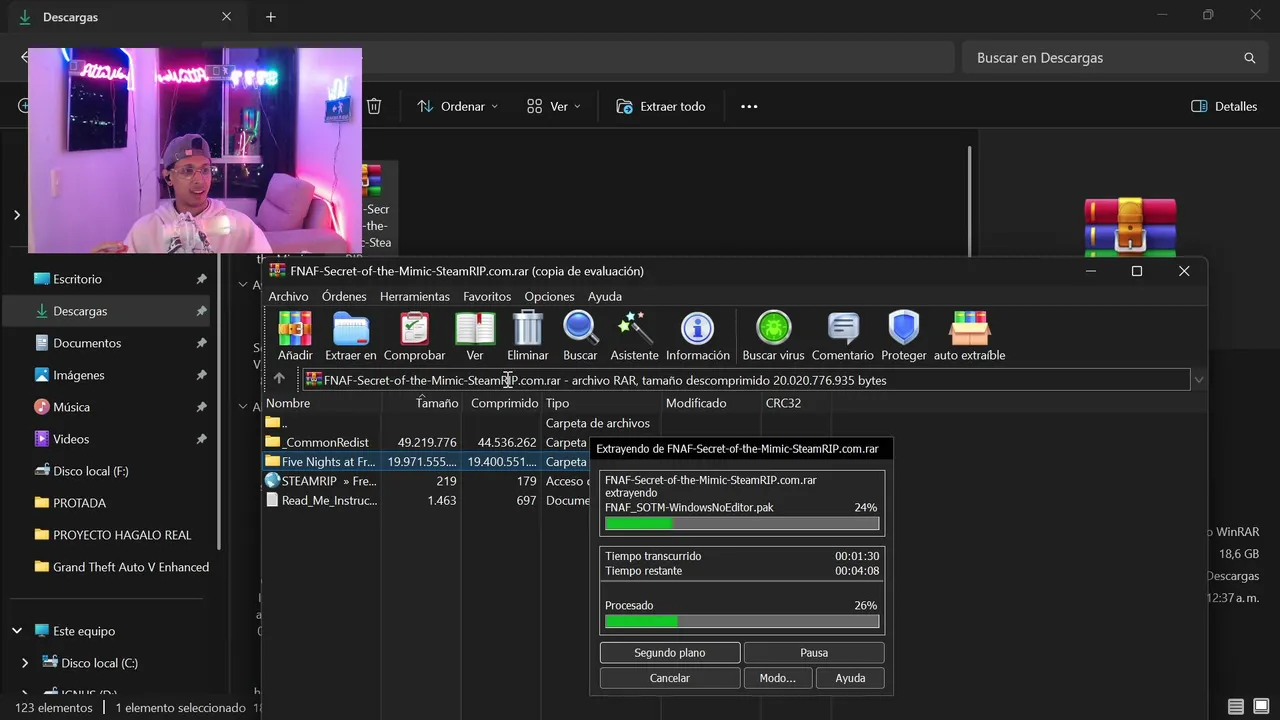Screen dimensions: 1280x720
Task: Open the Ayuda menu in WinRAR
Action: click(x=605, y=296)
